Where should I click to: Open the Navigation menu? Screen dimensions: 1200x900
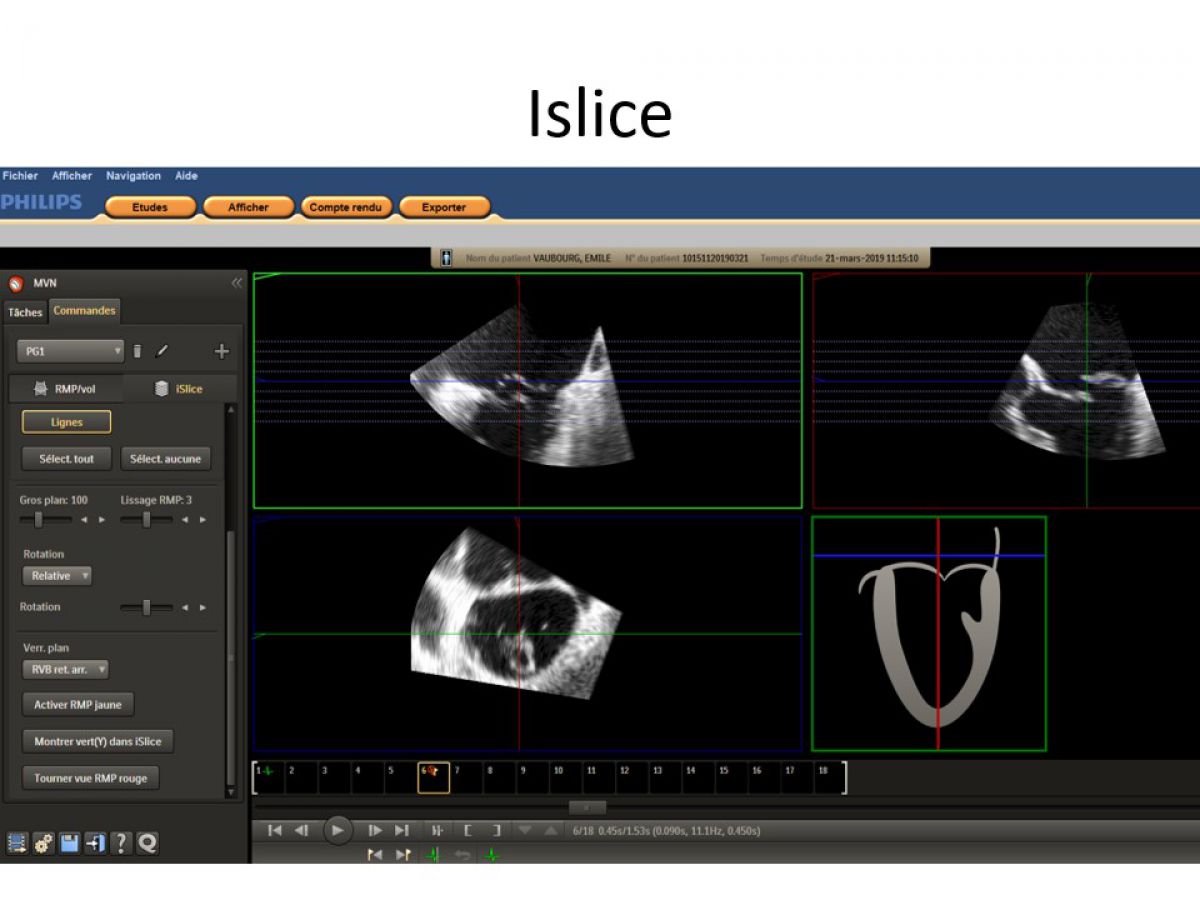(133, 176)
